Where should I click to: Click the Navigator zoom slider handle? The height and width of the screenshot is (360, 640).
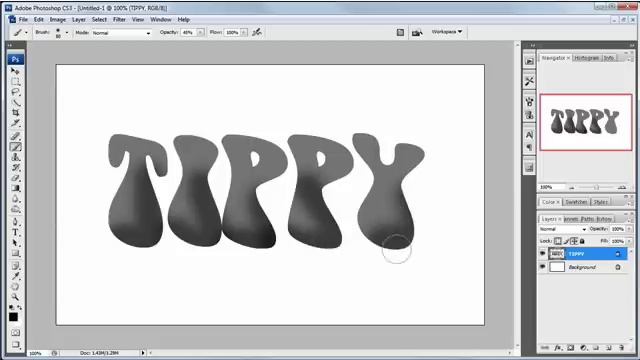click(x=596, y=187)
